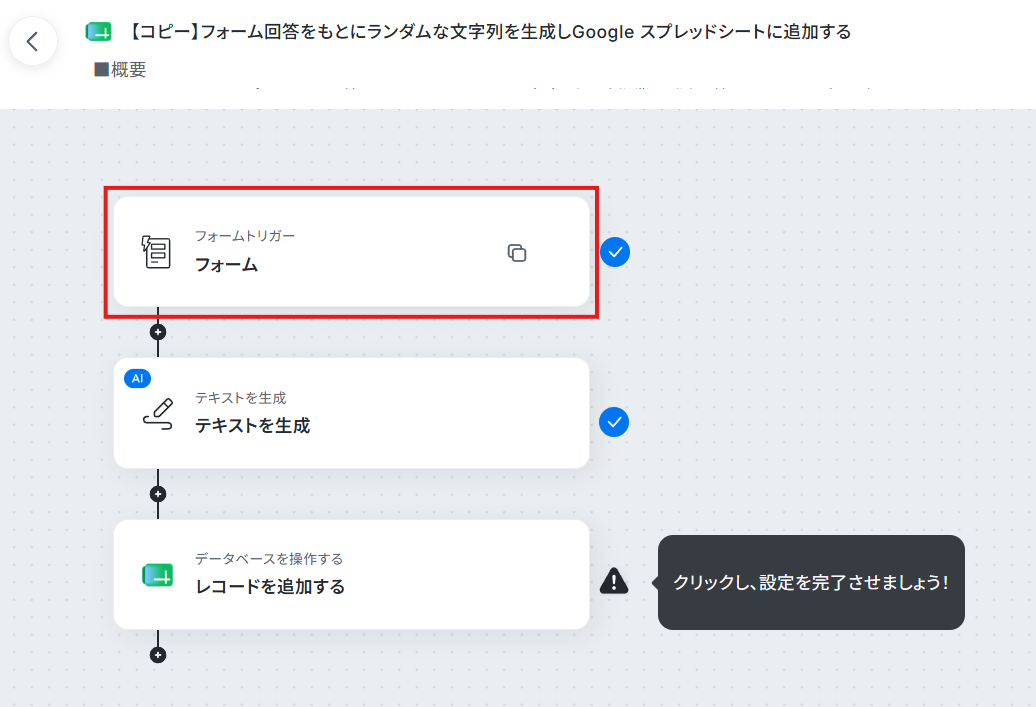The height and width of the screenshot is (707, 1036).
Task: Click the form trigger icon
Action: point(157,252)
